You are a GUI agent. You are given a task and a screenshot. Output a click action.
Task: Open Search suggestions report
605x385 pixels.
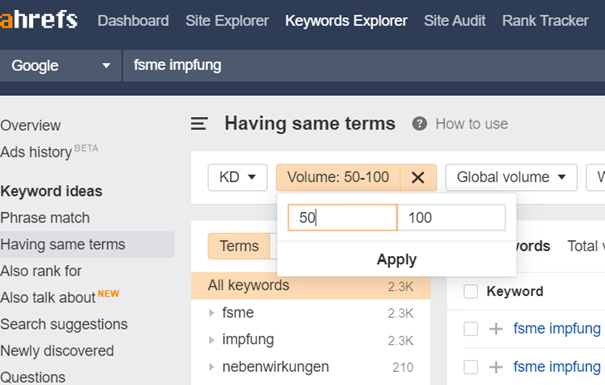click(x=64, y=324)
